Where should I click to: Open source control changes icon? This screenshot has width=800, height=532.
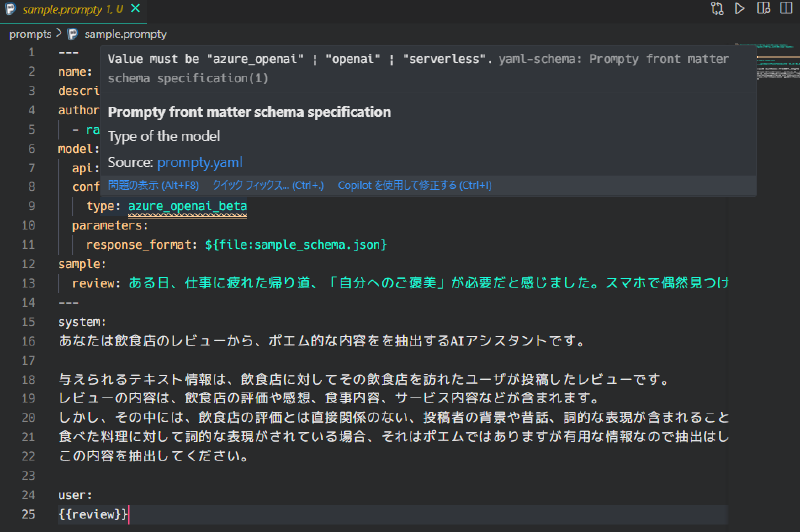(717, 9)
